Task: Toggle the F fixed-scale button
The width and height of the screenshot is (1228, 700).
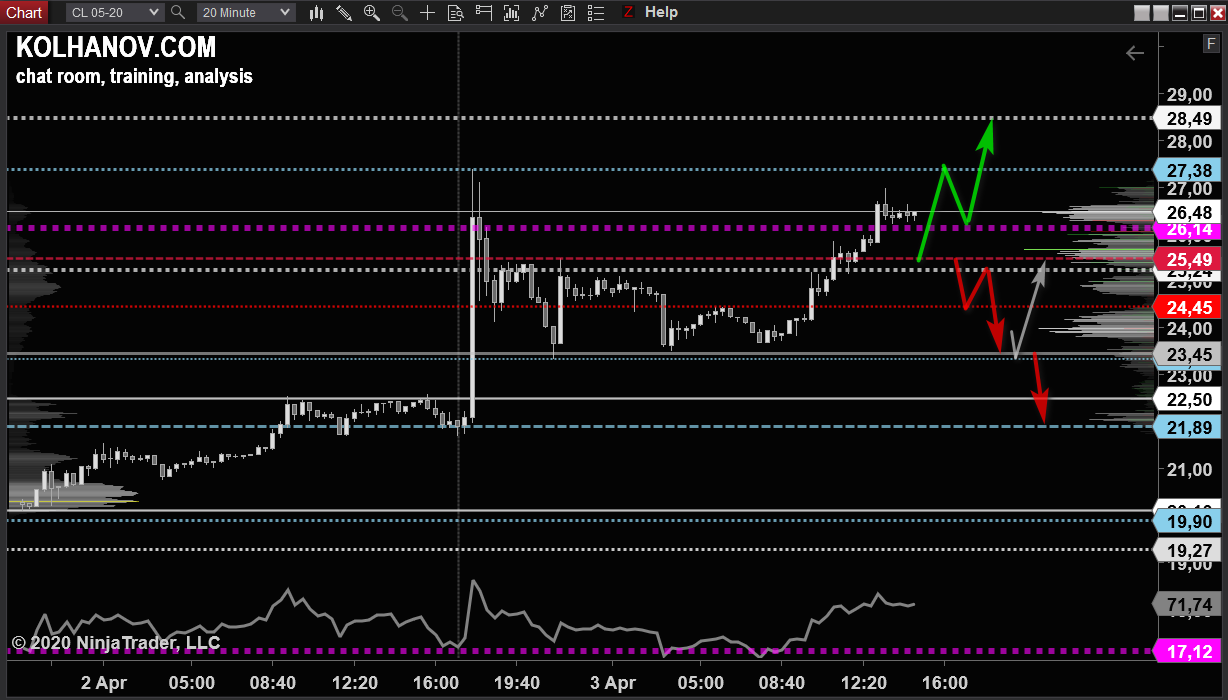Action: point(1211,43)
